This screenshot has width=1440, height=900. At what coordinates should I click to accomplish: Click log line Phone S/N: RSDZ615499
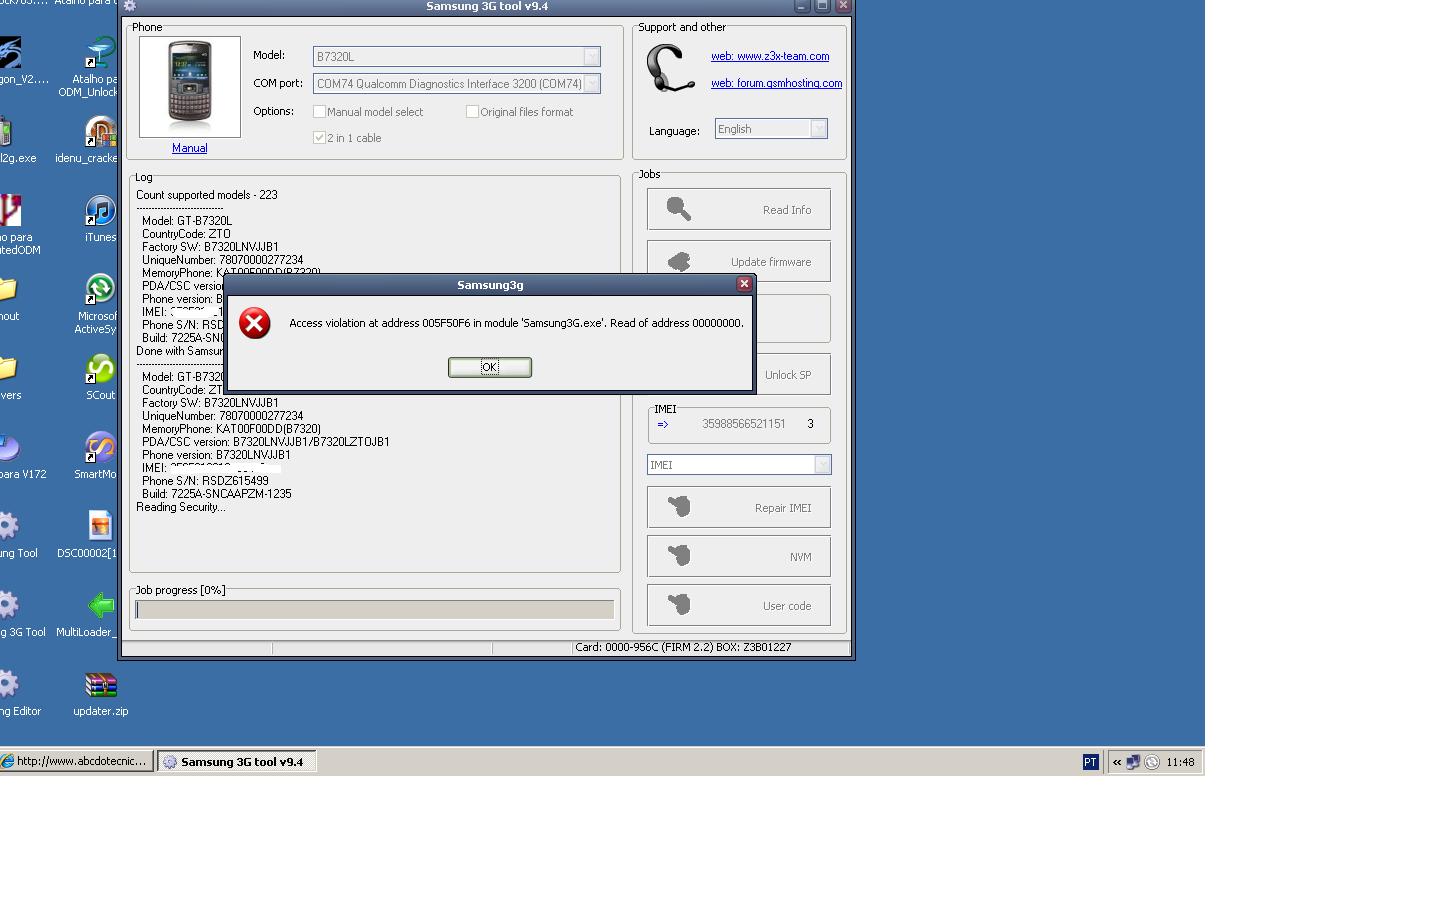click(x=205, y=481)
